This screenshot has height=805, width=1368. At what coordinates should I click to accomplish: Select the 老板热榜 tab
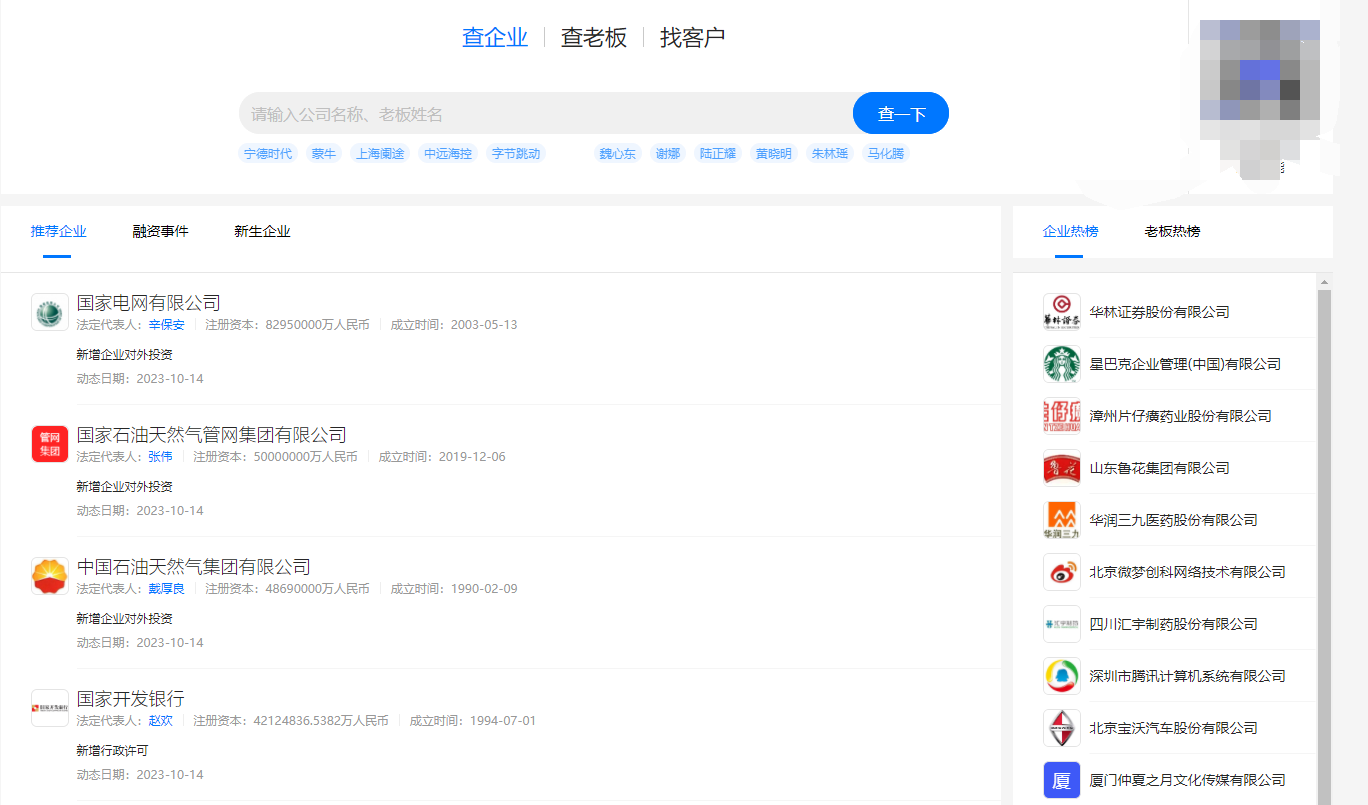pos(1173,232)
